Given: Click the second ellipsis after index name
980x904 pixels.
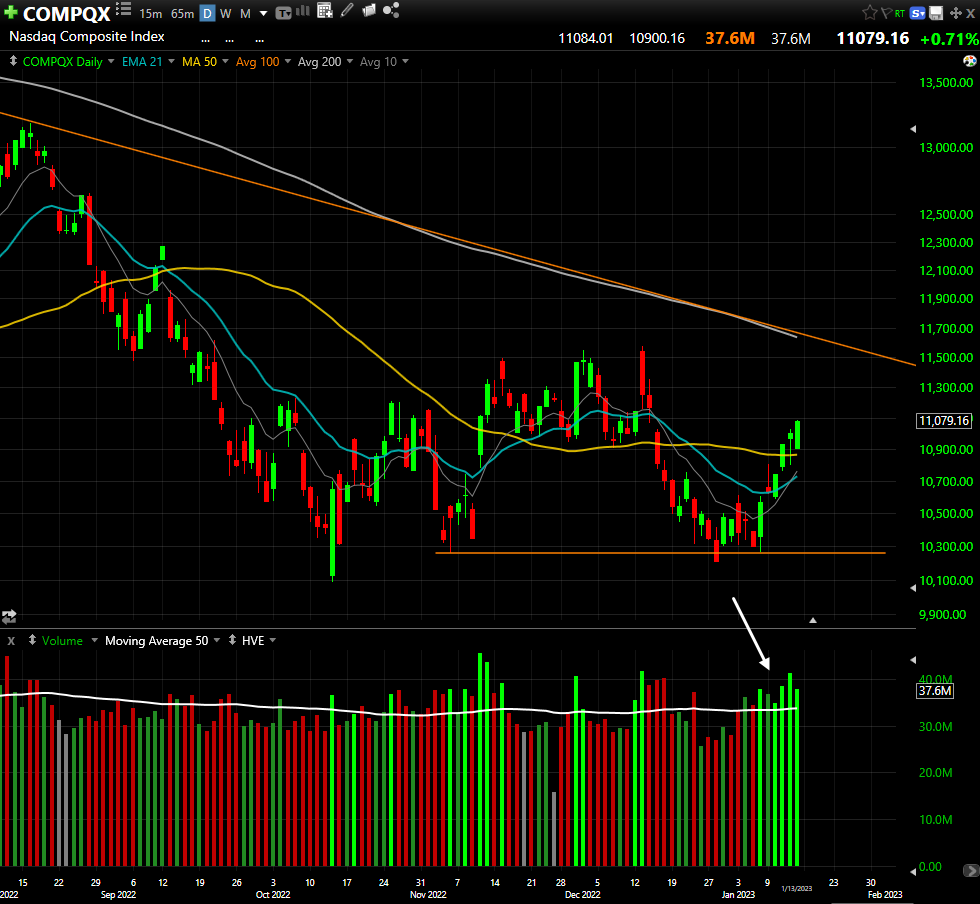Looking at the screenshot, I should pos(229,41).
